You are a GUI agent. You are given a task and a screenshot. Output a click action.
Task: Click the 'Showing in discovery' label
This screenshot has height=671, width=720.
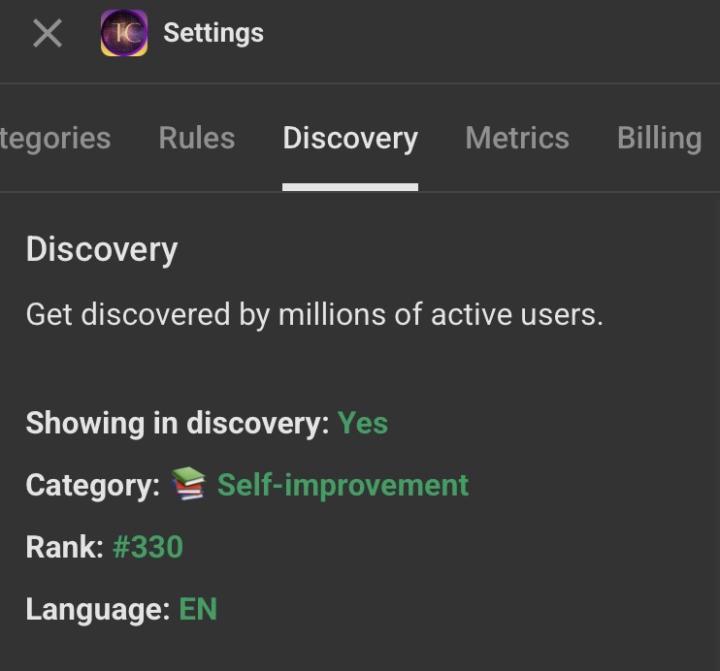[x=177, y=423]
